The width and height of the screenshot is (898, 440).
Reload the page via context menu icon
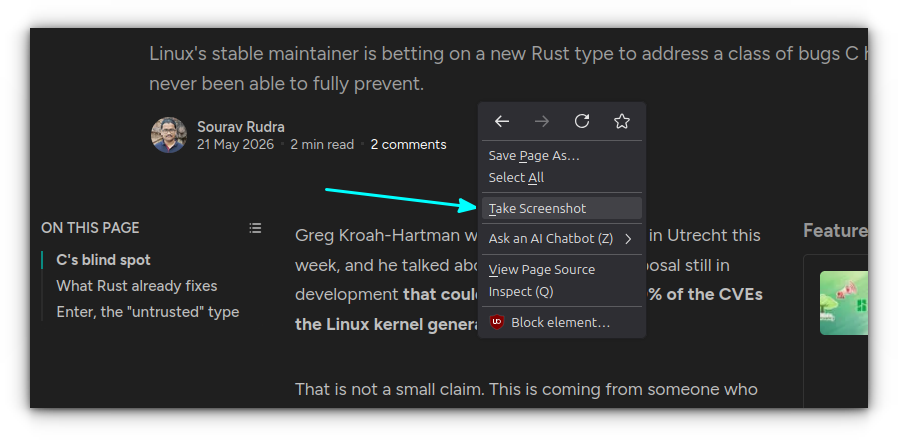(x=582, y=121)
